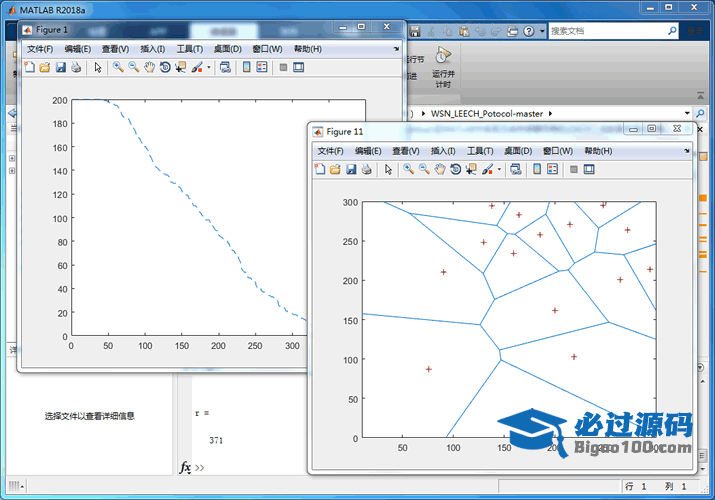
Task: Select Data Cursor tool in Figure 11
Action: [471, 170]
